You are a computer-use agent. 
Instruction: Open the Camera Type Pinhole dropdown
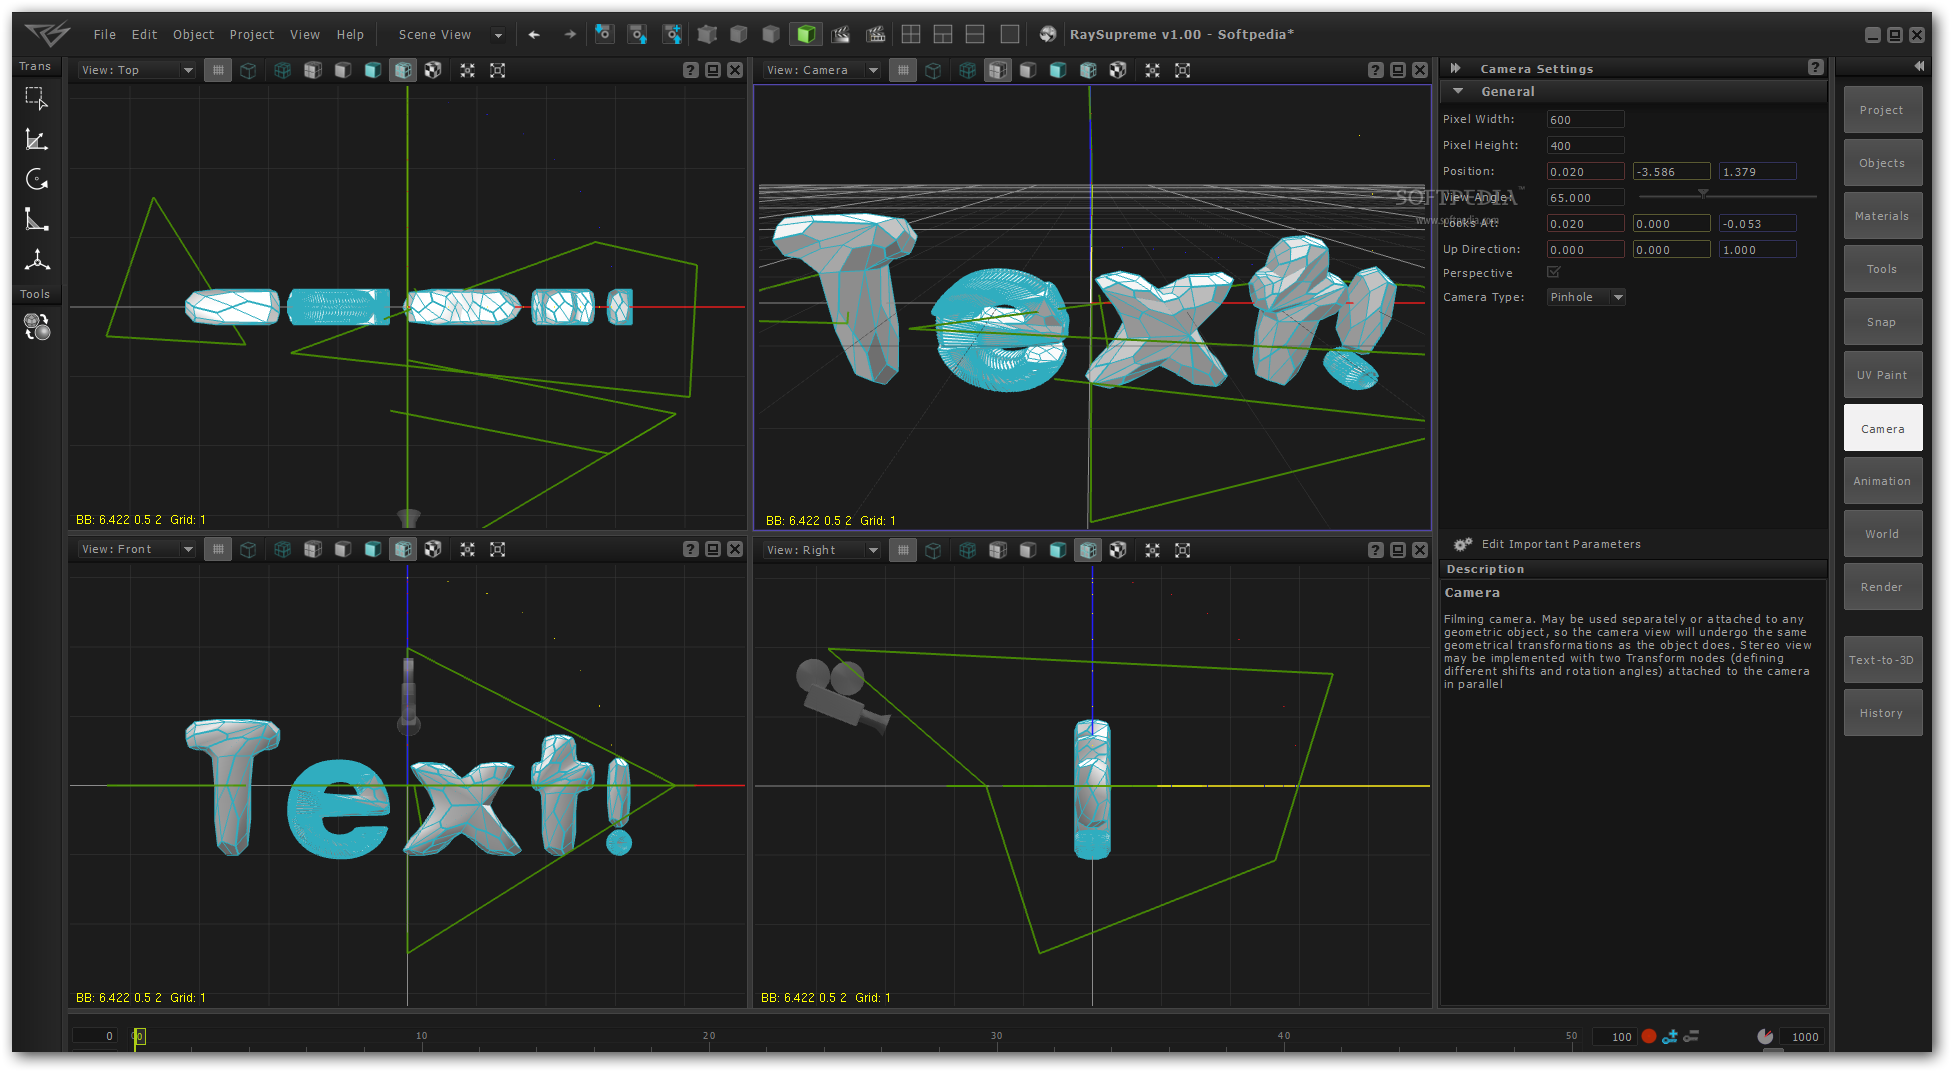click(x=1586, y=297)
